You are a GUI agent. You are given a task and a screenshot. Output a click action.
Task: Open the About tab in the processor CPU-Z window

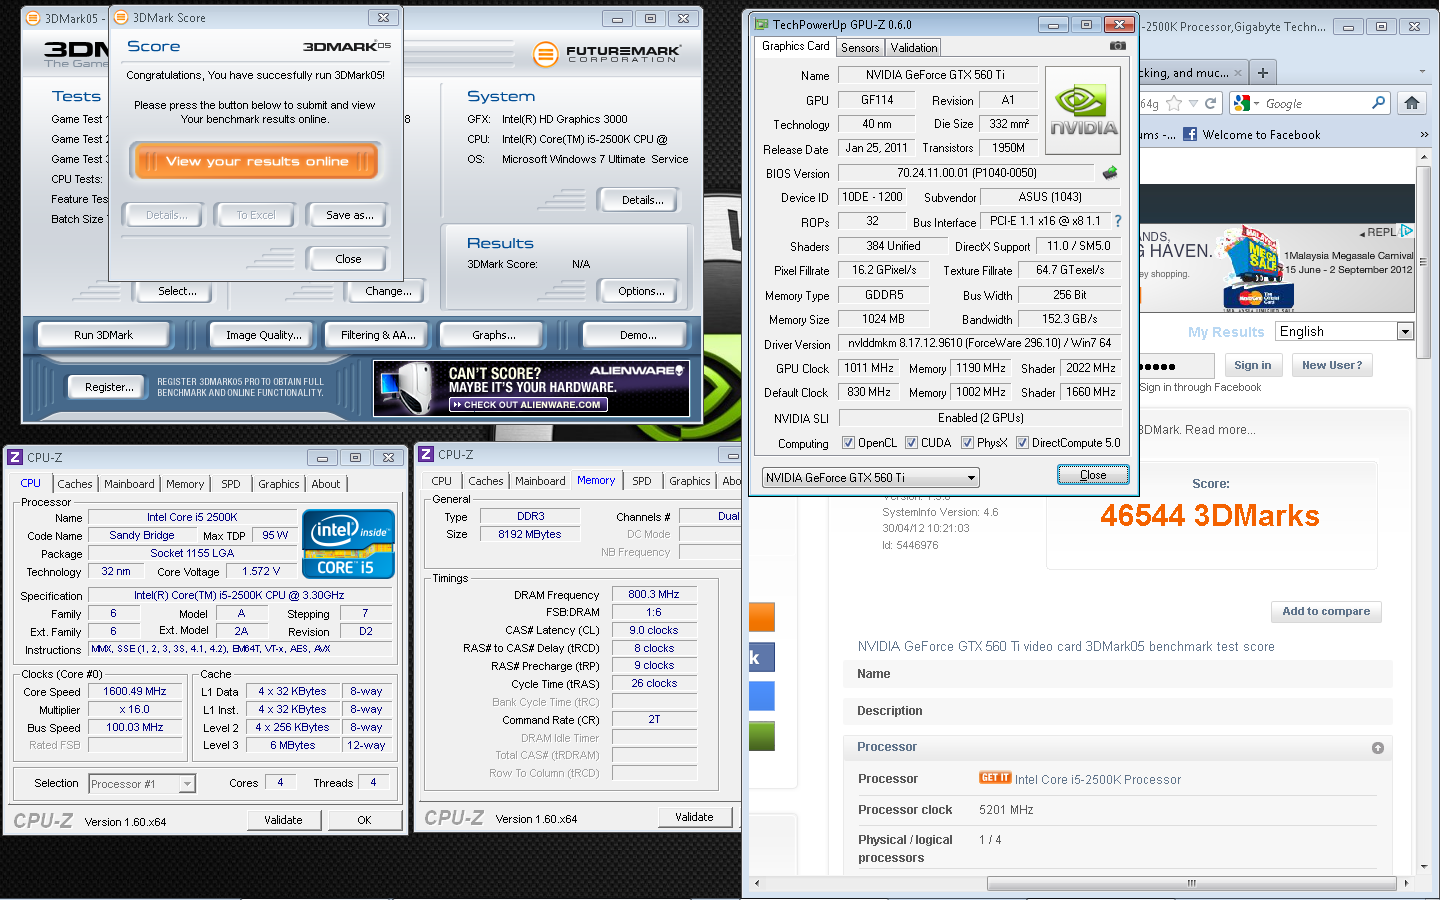click(326, 484)
